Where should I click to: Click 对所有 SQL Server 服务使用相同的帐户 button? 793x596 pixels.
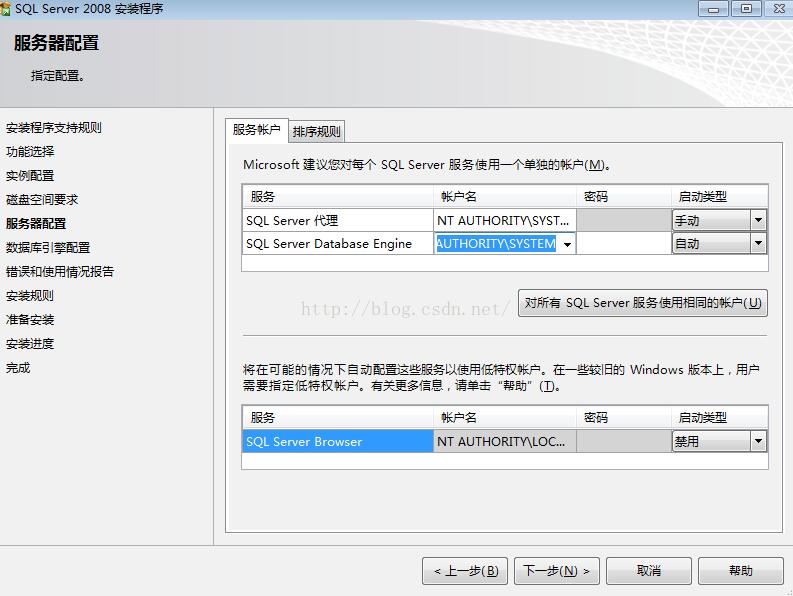pyautogui.click(x=643, y=303)
